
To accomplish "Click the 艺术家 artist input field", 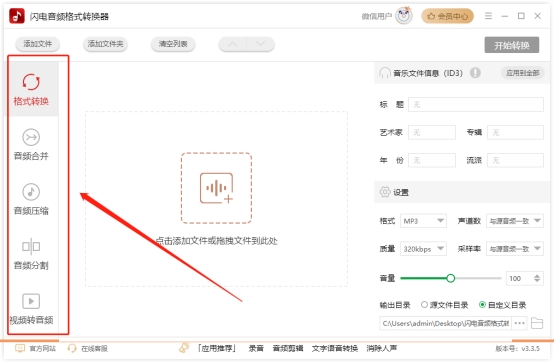I will (432, 133).
